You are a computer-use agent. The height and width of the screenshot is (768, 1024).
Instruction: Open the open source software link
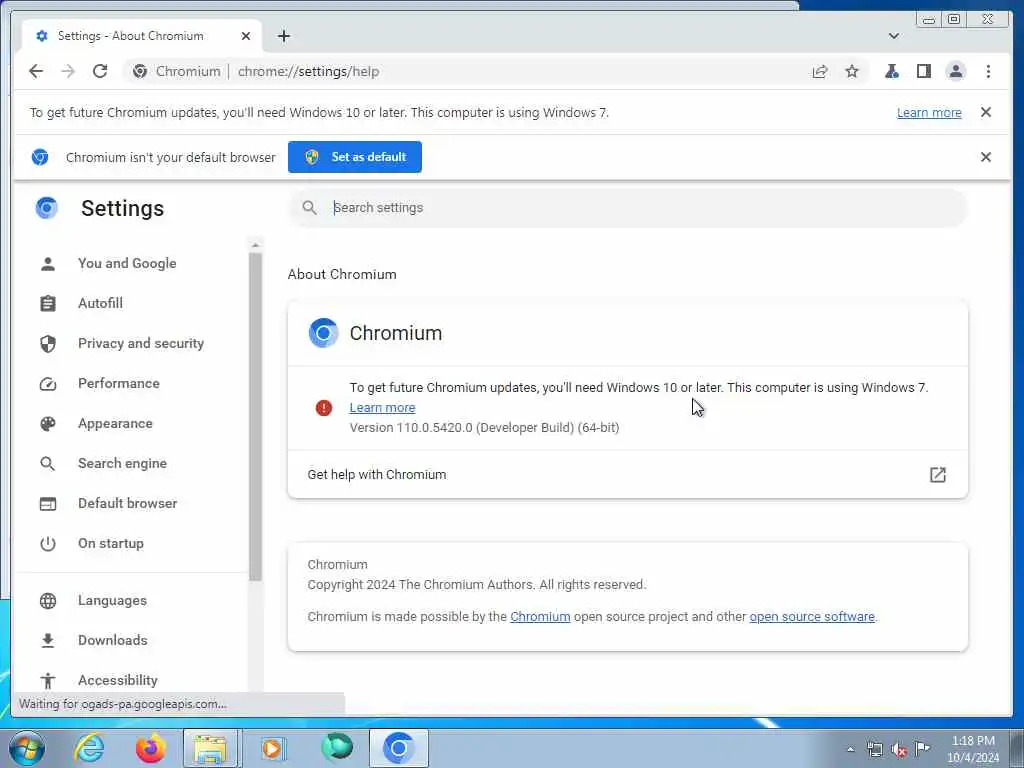pos(812,616)
